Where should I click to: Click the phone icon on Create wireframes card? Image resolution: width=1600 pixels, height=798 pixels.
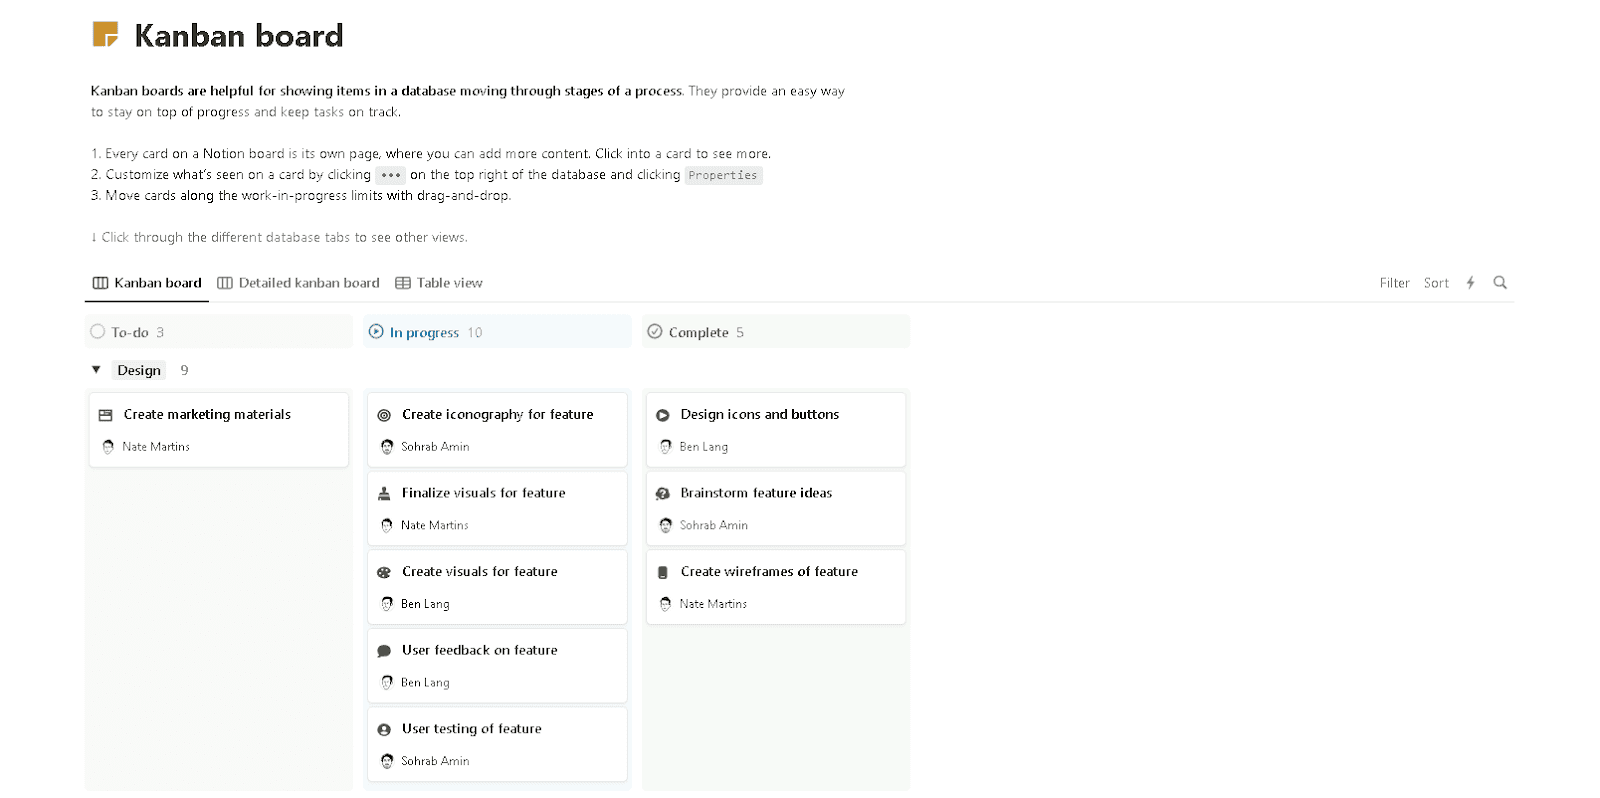pos(663,571)
